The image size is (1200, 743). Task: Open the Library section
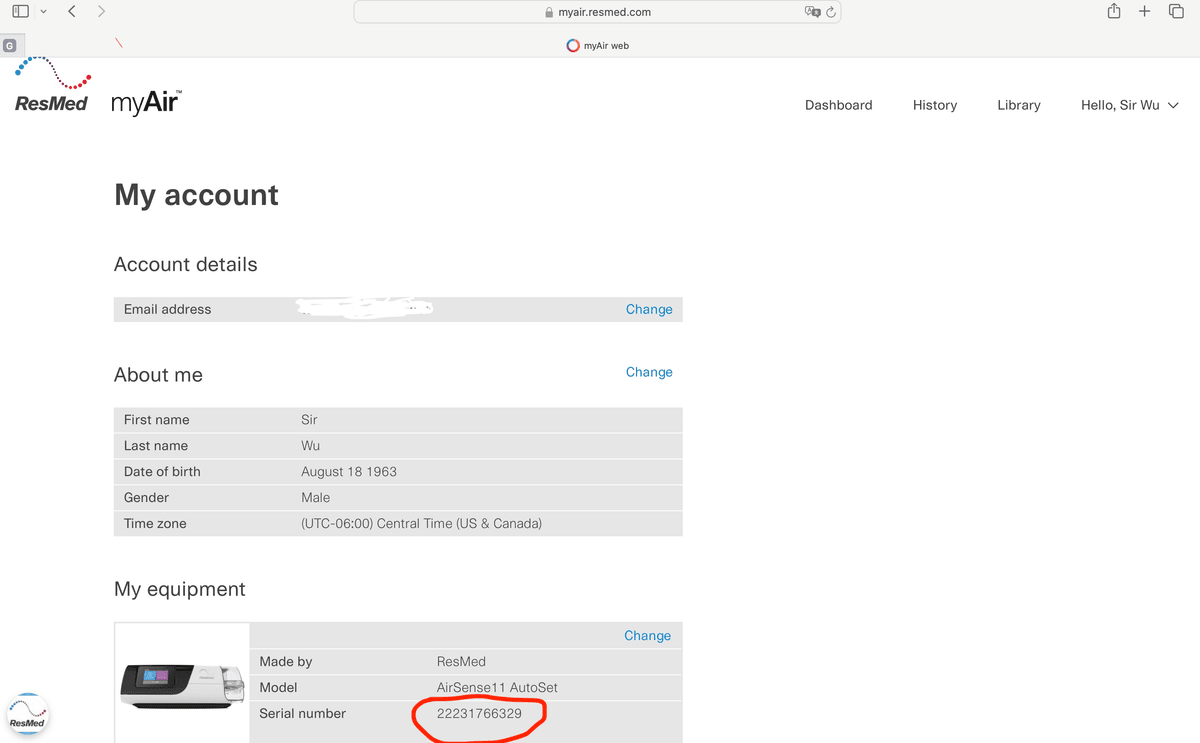pyautogui.click(x=1018, y=105)
